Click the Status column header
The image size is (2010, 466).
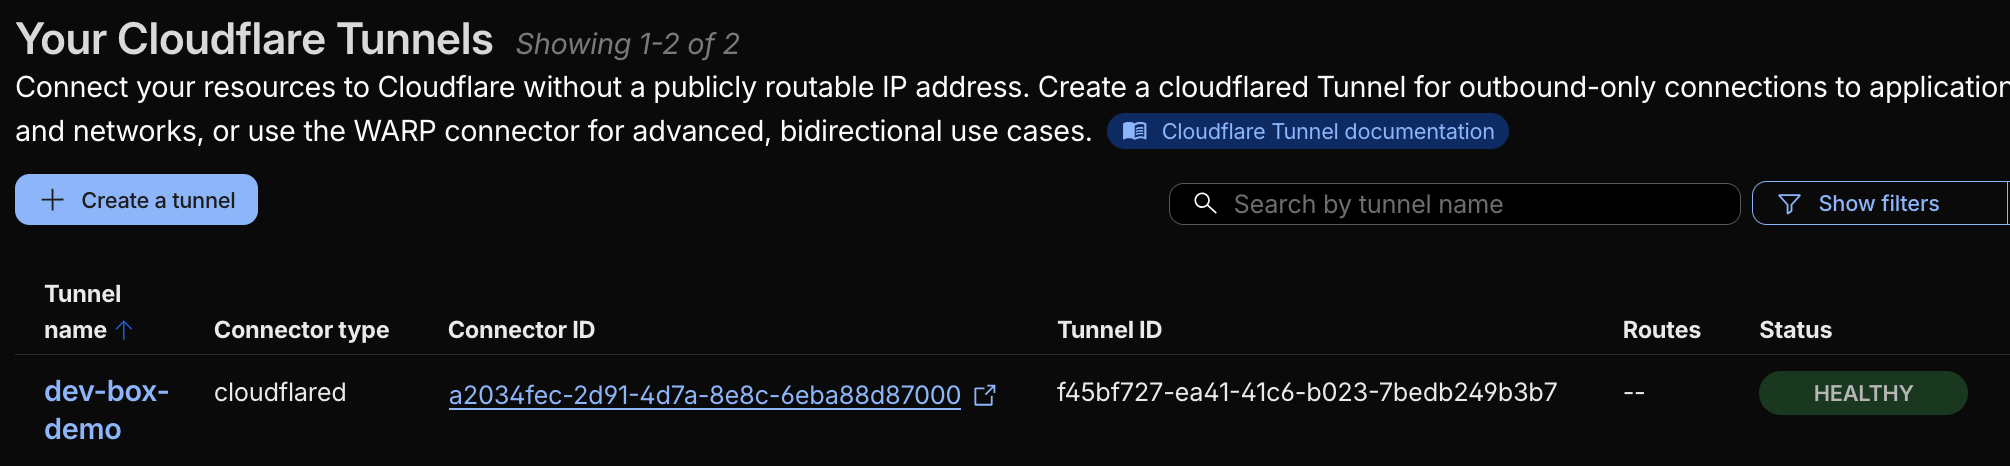1795,330
